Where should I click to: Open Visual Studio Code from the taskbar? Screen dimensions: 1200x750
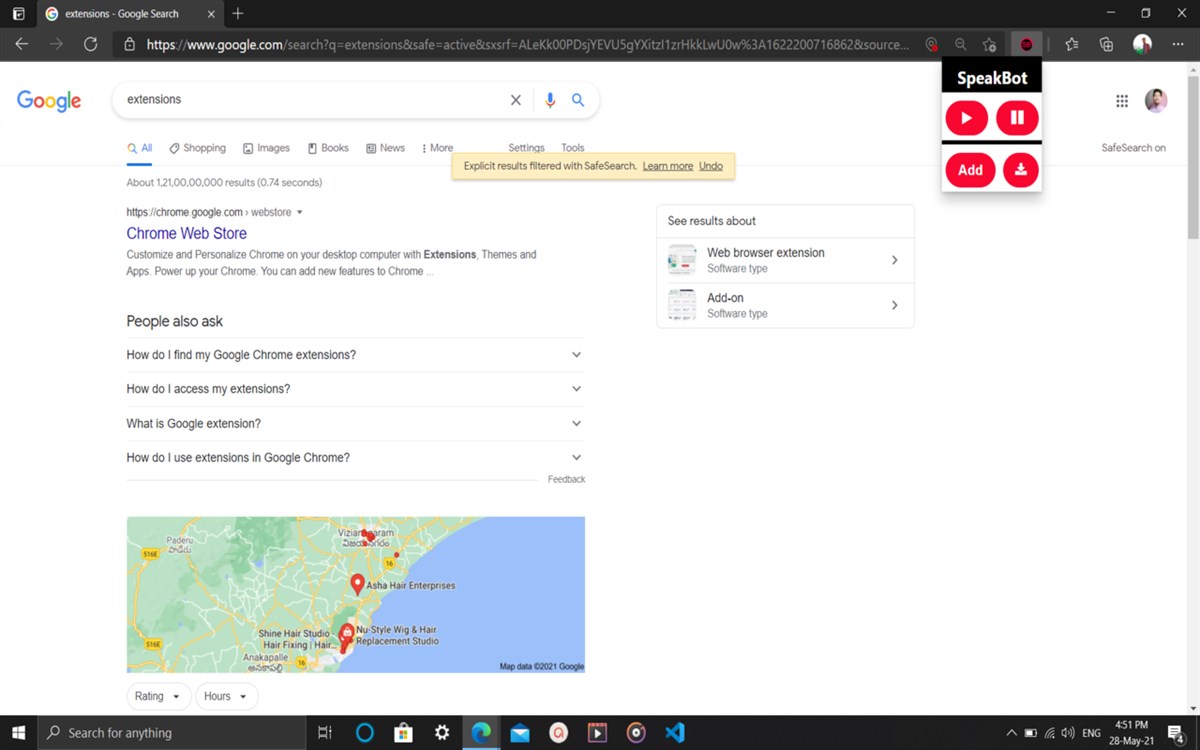tap(675, 732)
